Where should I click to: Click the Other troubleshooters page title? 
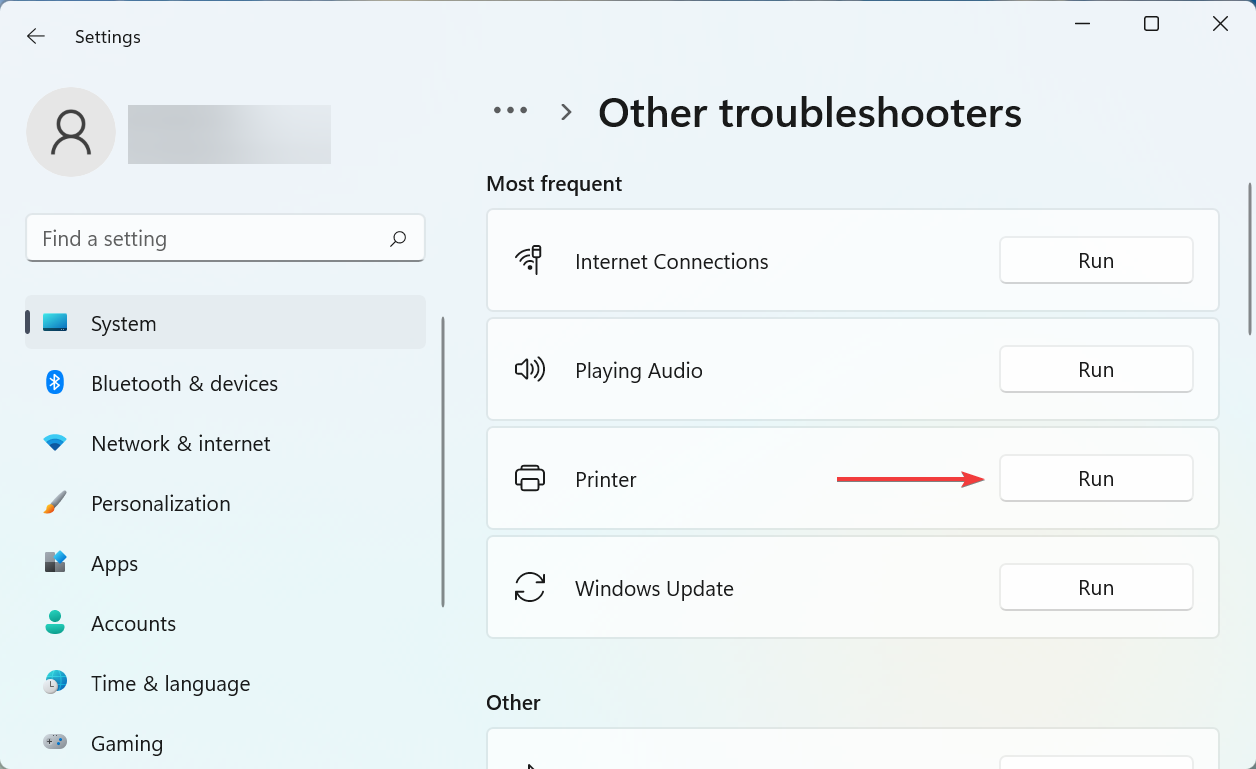tap(810, 112)
